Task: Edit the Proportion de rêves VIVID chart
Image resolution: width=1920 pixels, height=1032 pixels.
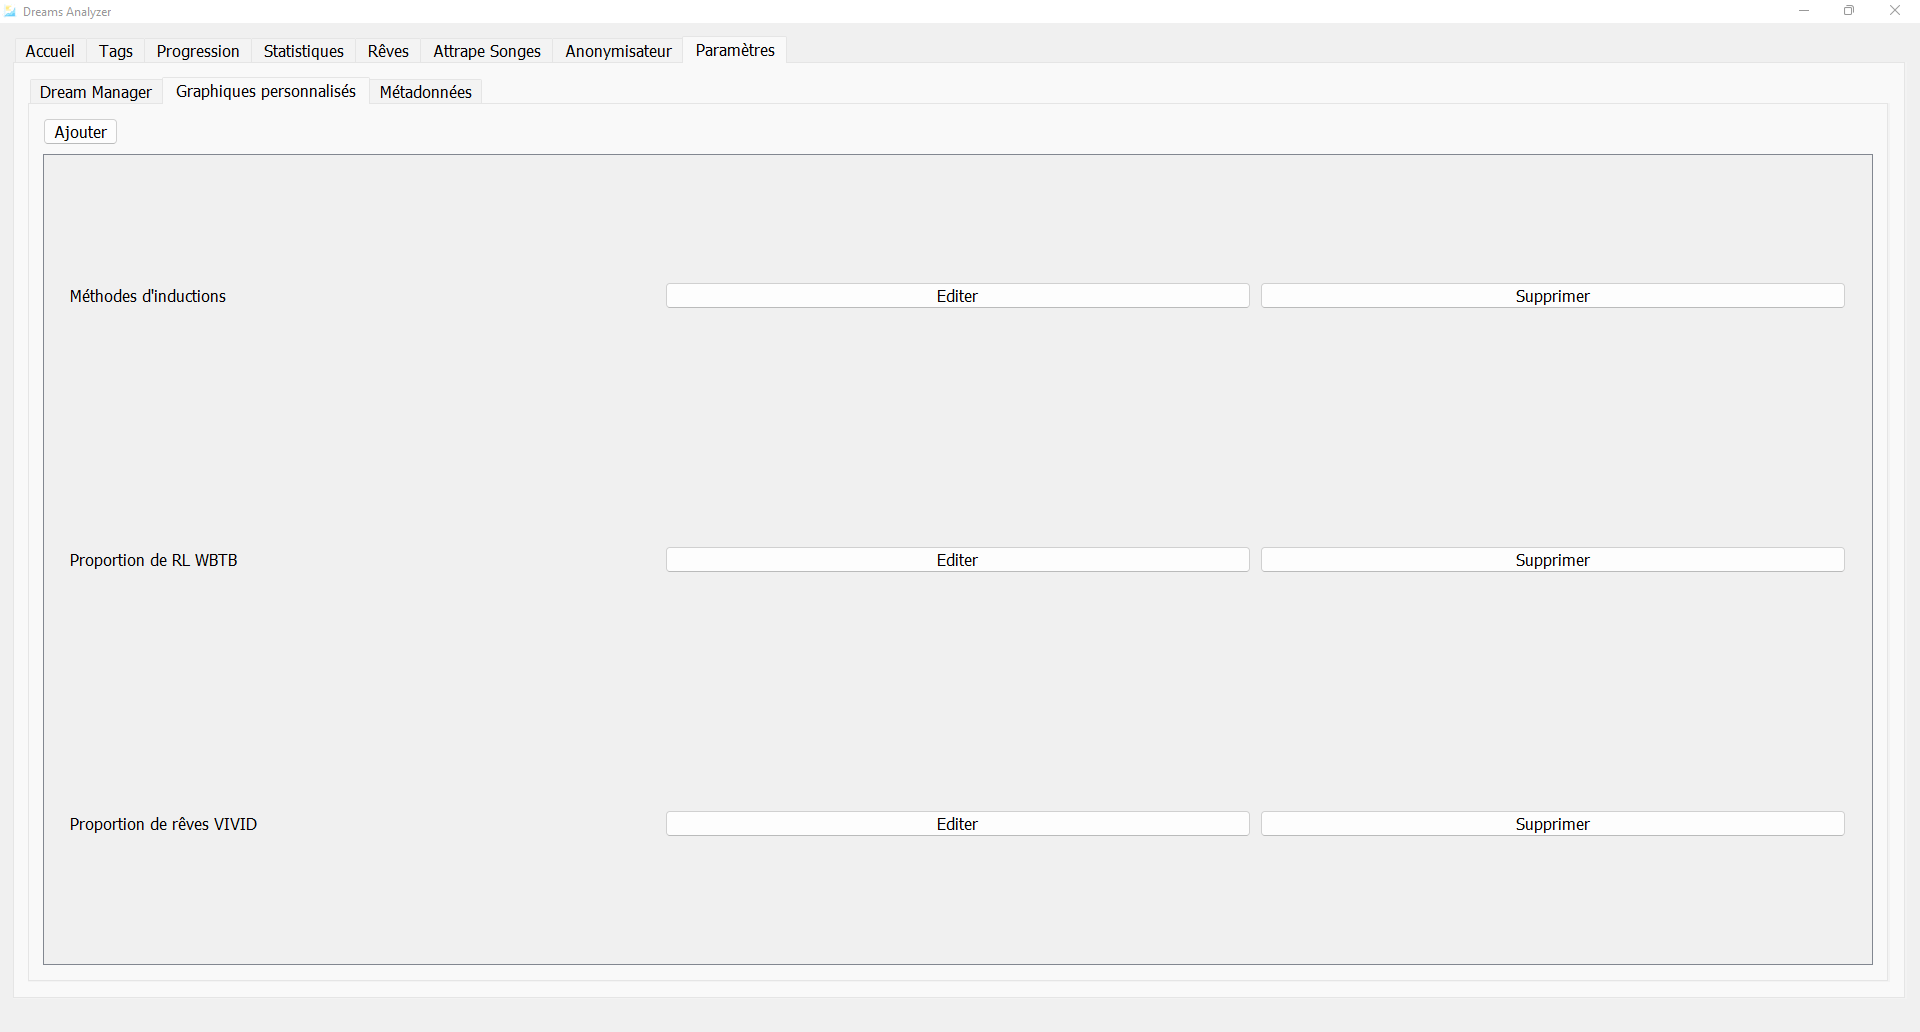Action: point(957,824)
